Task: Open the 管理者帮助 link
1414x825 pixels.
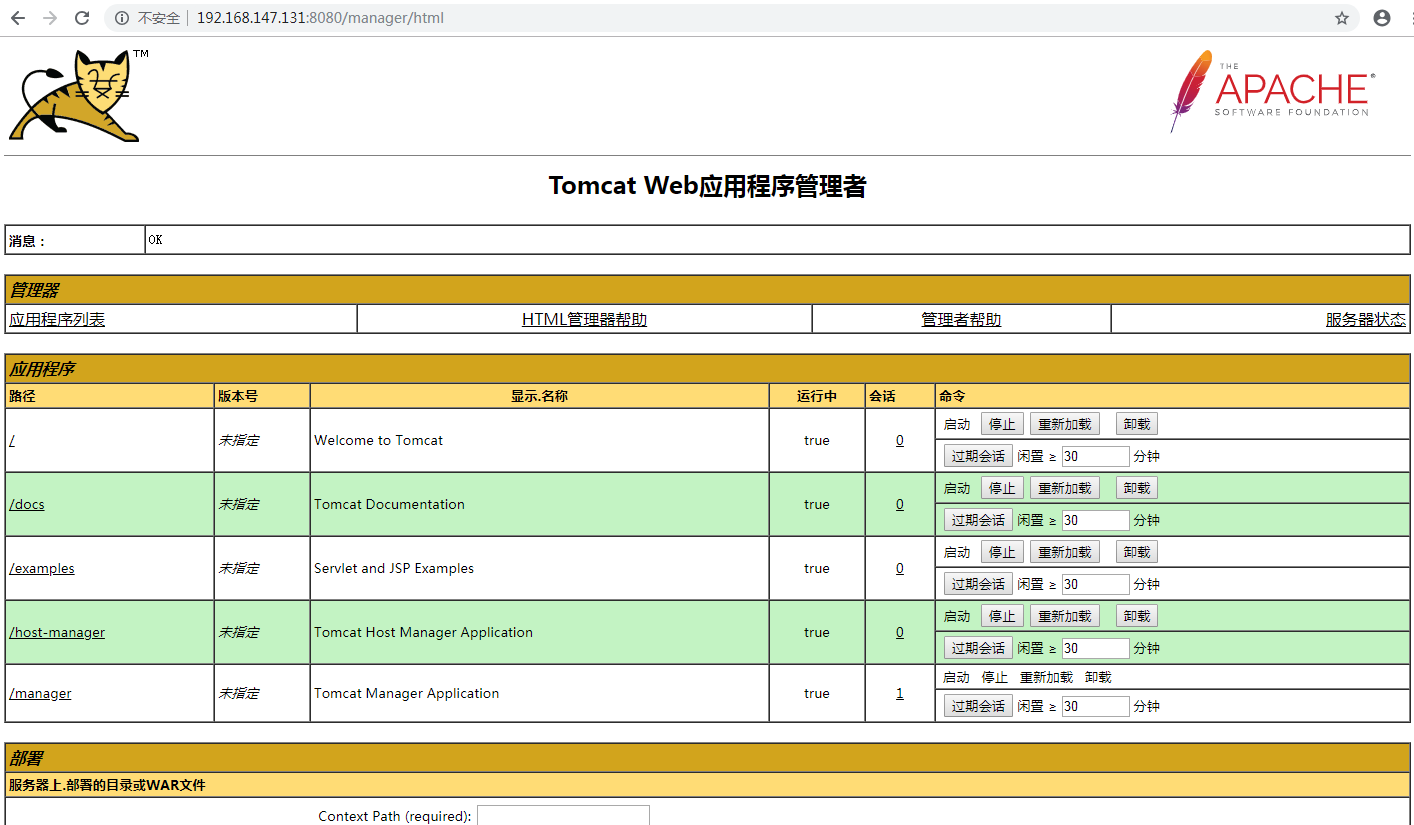Action: (x=961, y=320)
